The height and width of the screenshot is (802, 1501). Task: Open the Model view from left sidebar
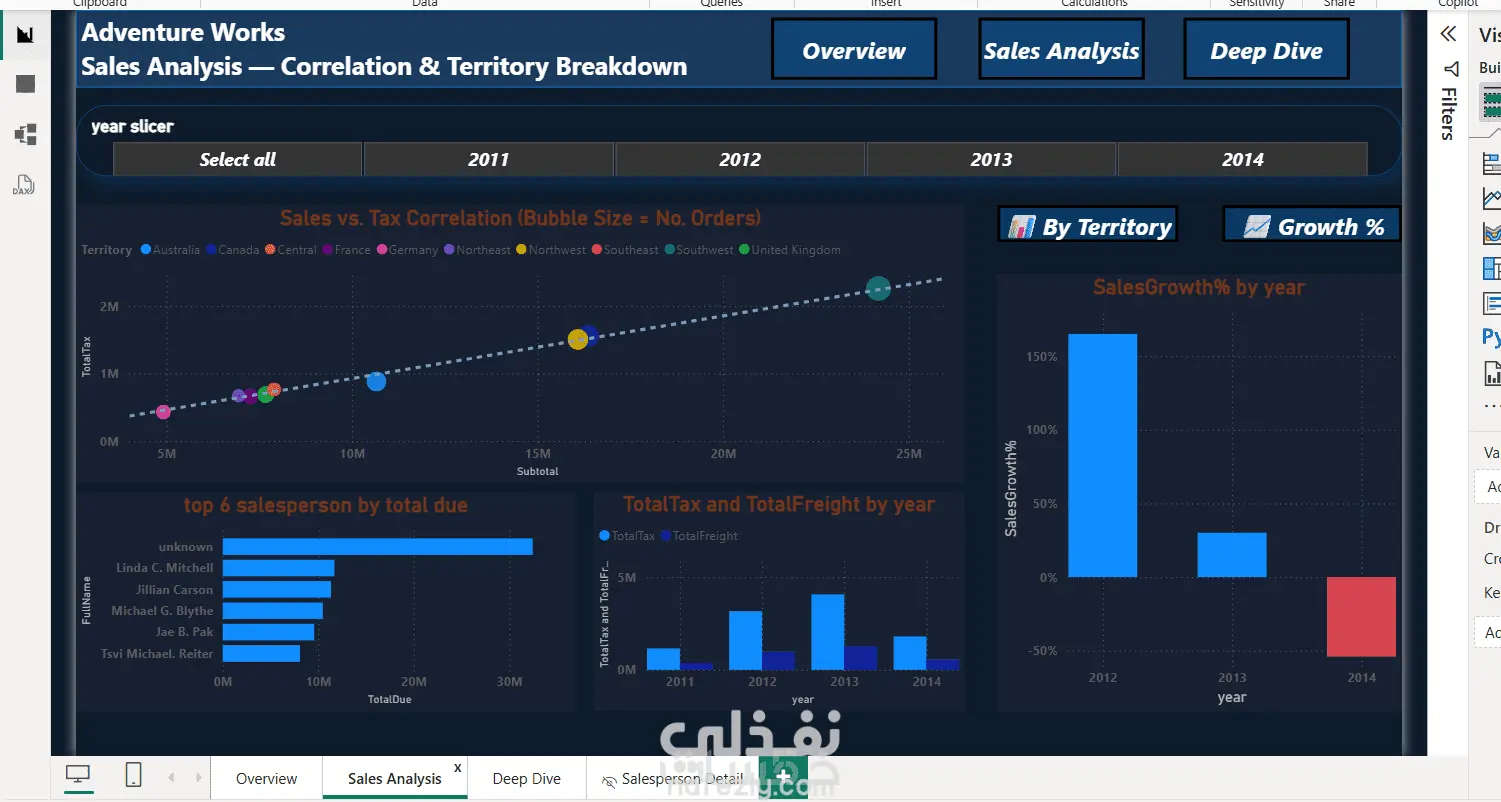25,134
